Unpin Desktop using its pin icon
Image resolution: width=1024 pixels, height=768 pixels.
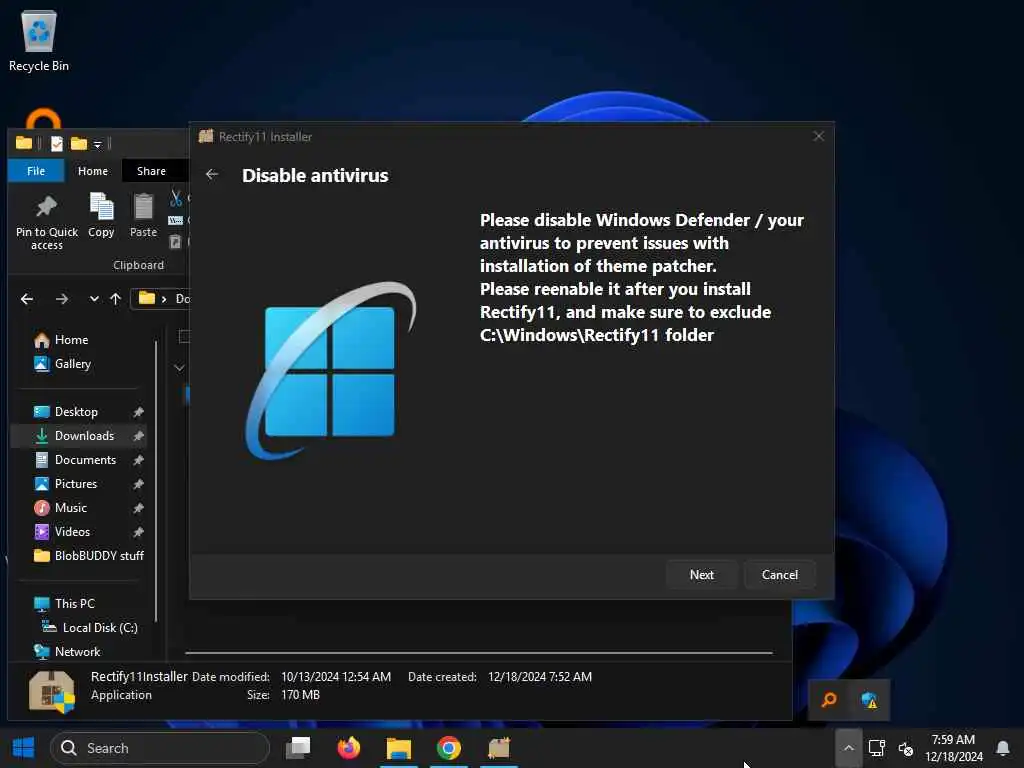pyautogui.click(x=138, y=412)
